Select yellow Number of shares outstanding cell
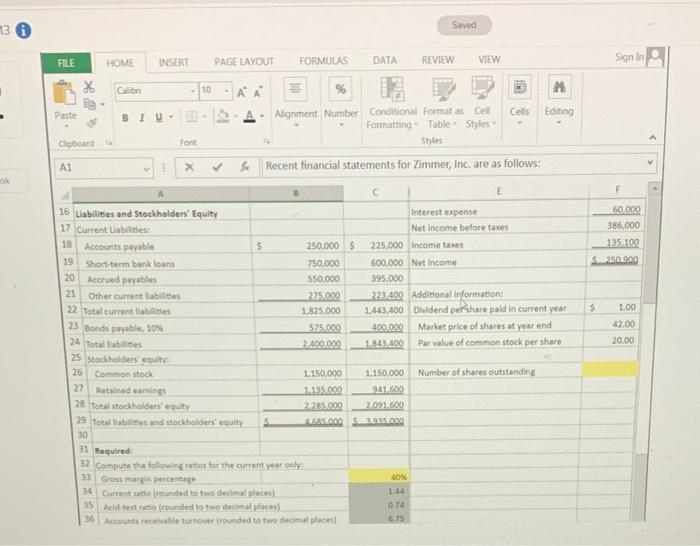Screen dimensions: 700x546 point(610,369)
